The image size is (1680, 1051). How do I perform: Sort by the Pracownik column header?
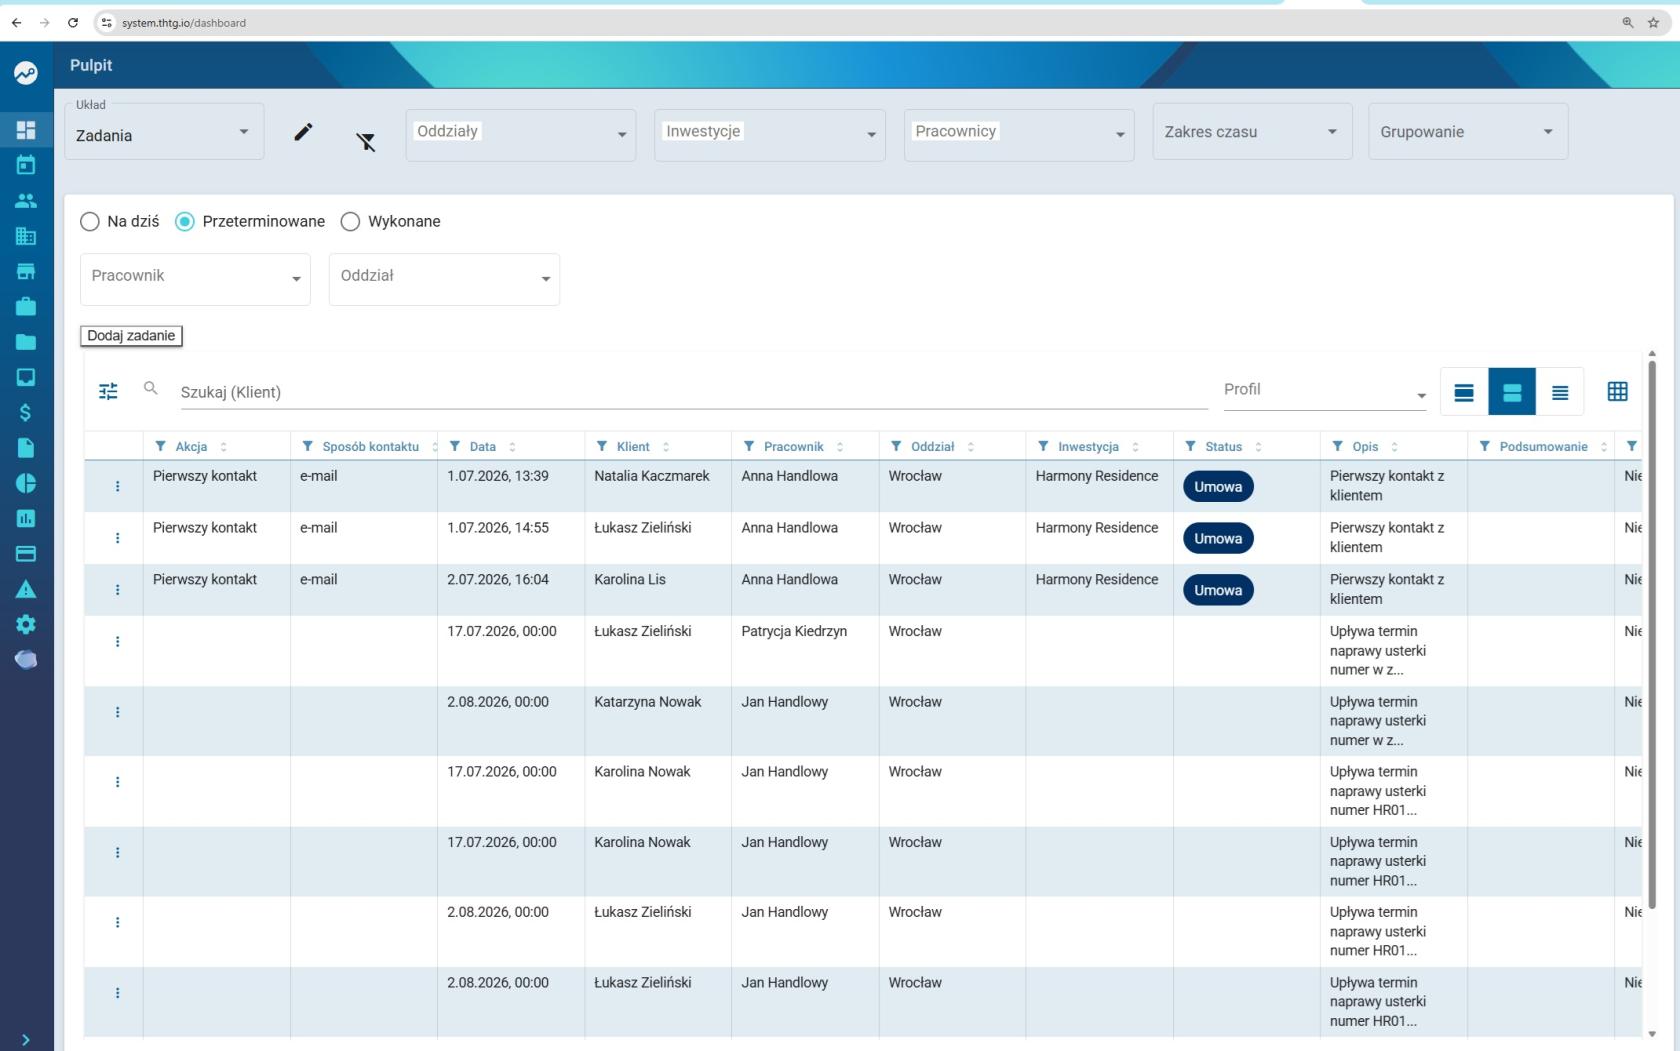[840, 447]
